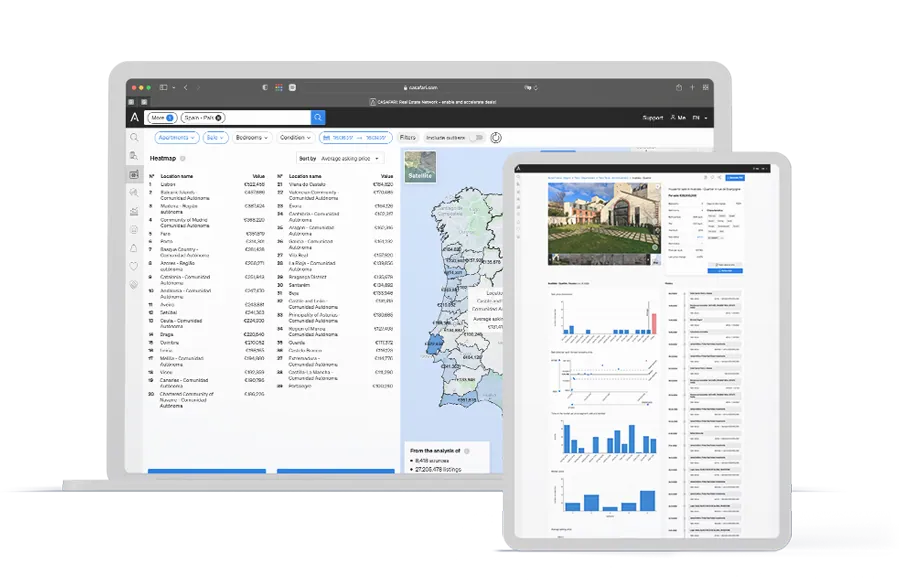
Task: Click the blue button at top right of tablet page
Action: pos(735,178)
